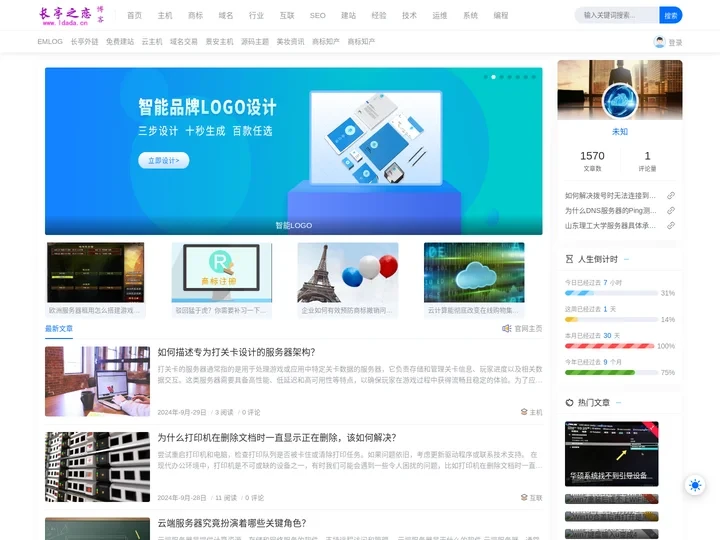
Task: Click sidebar link 山东理工大学服务器具体承...
Action: pos(610,225)
